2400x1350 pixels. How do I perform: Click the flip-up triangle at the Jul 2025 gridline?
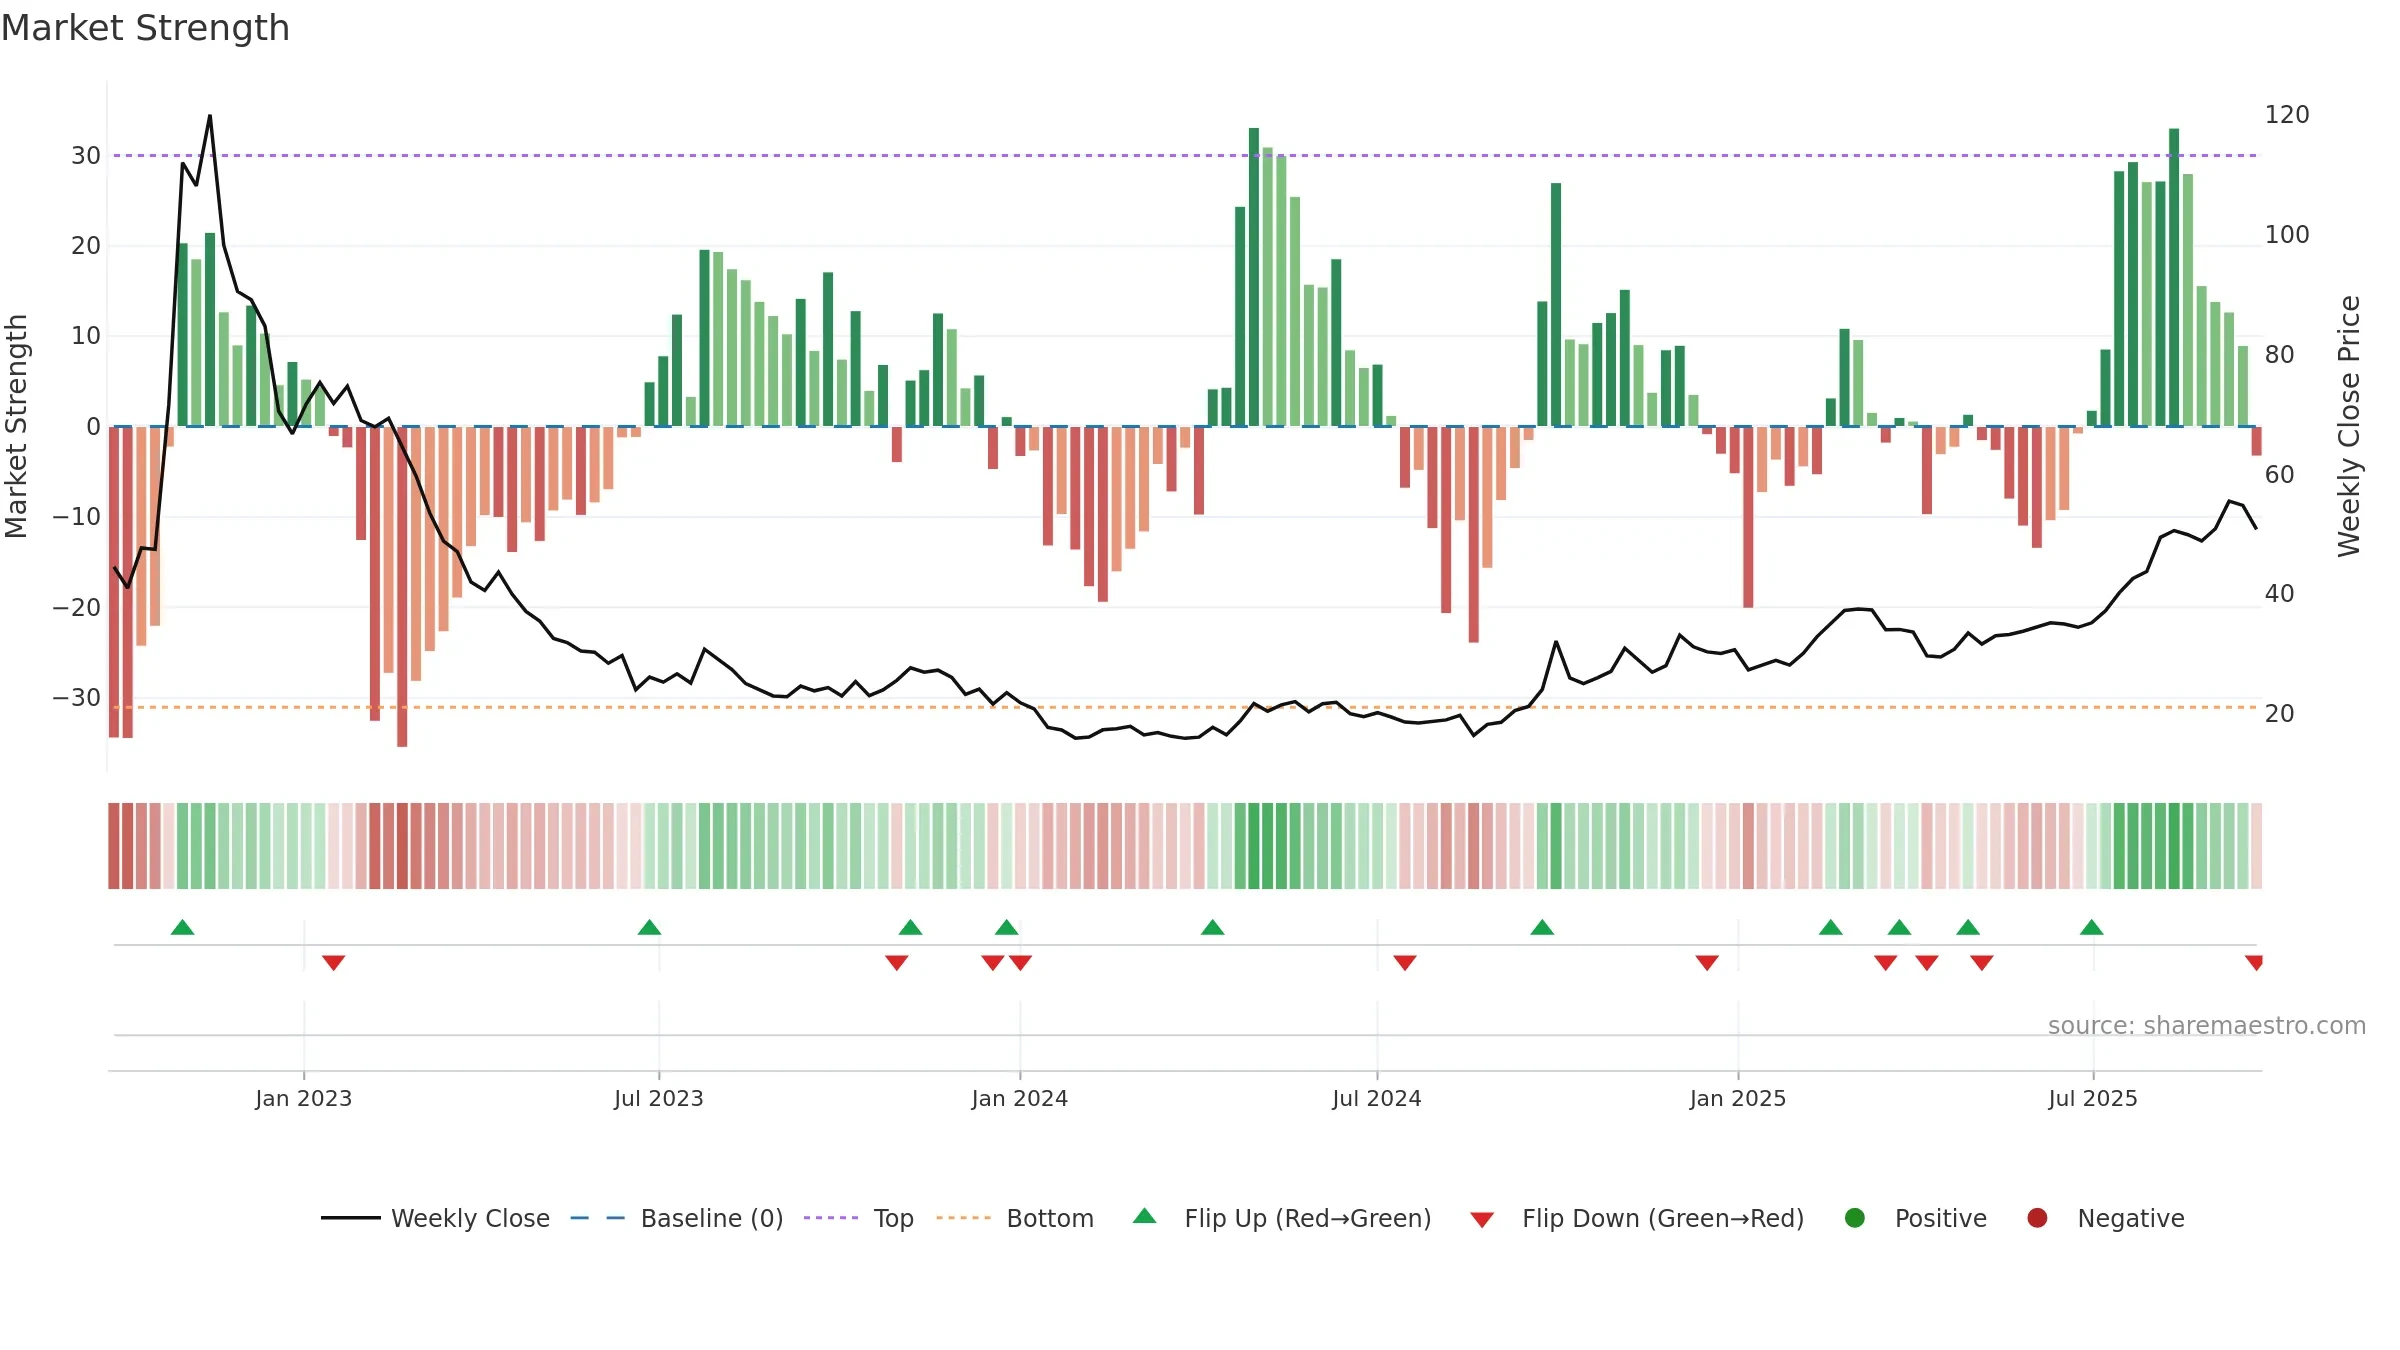pos(2091,927)
